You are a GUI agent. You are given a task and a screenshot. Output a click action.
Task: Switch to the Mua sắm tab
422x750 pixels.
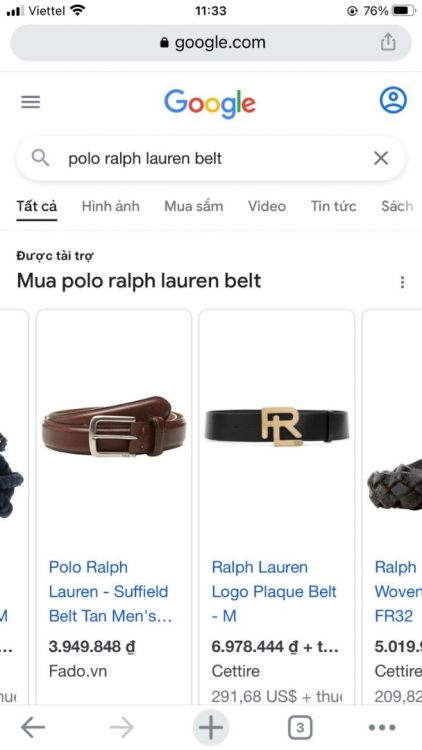click(x=194, y=206)
